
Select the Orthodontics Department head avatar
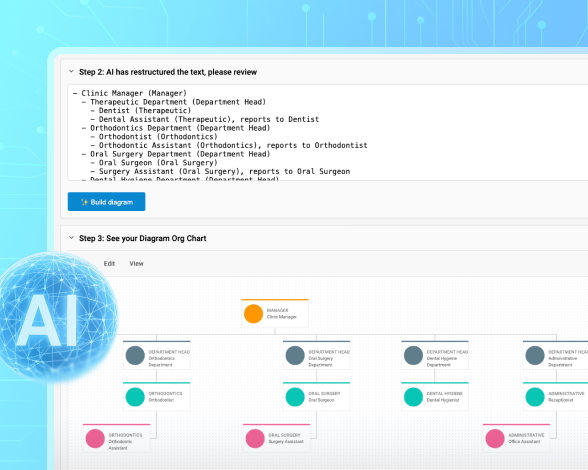click(x=135, y=355)
